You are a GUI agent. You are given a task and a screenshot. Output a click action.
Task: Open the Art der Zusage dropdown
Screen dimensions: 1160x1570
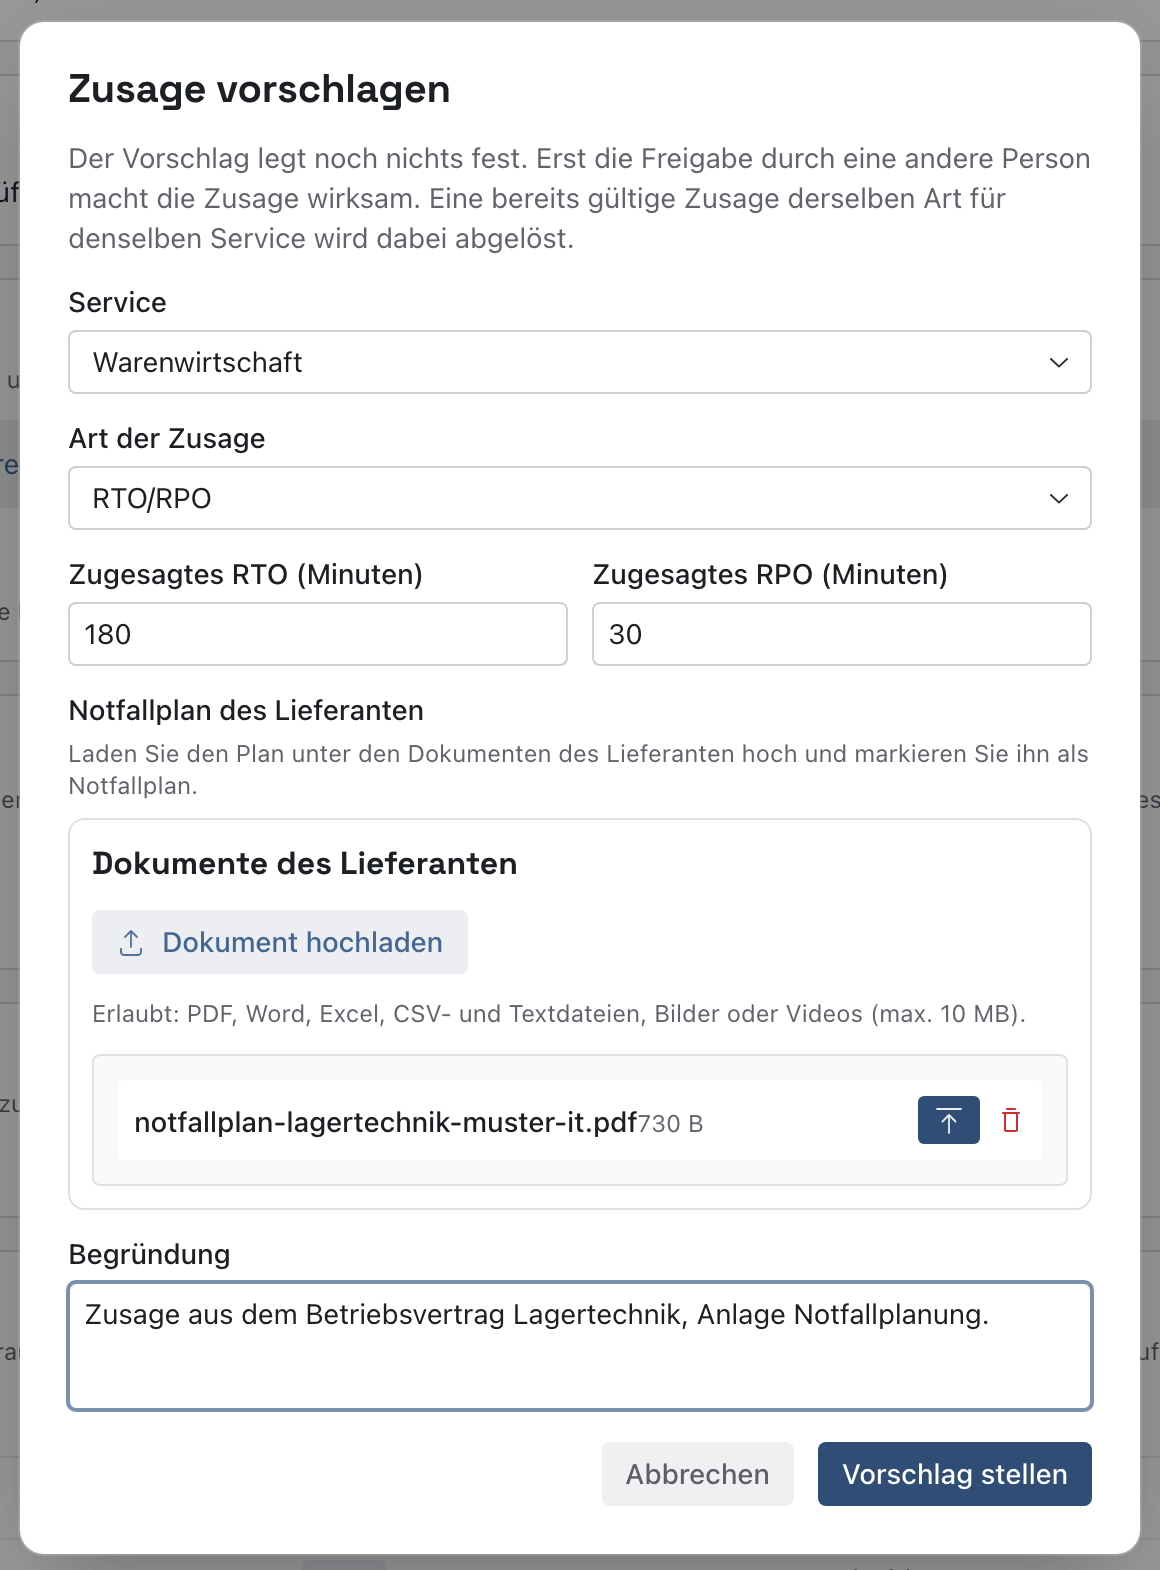[580, 498]
